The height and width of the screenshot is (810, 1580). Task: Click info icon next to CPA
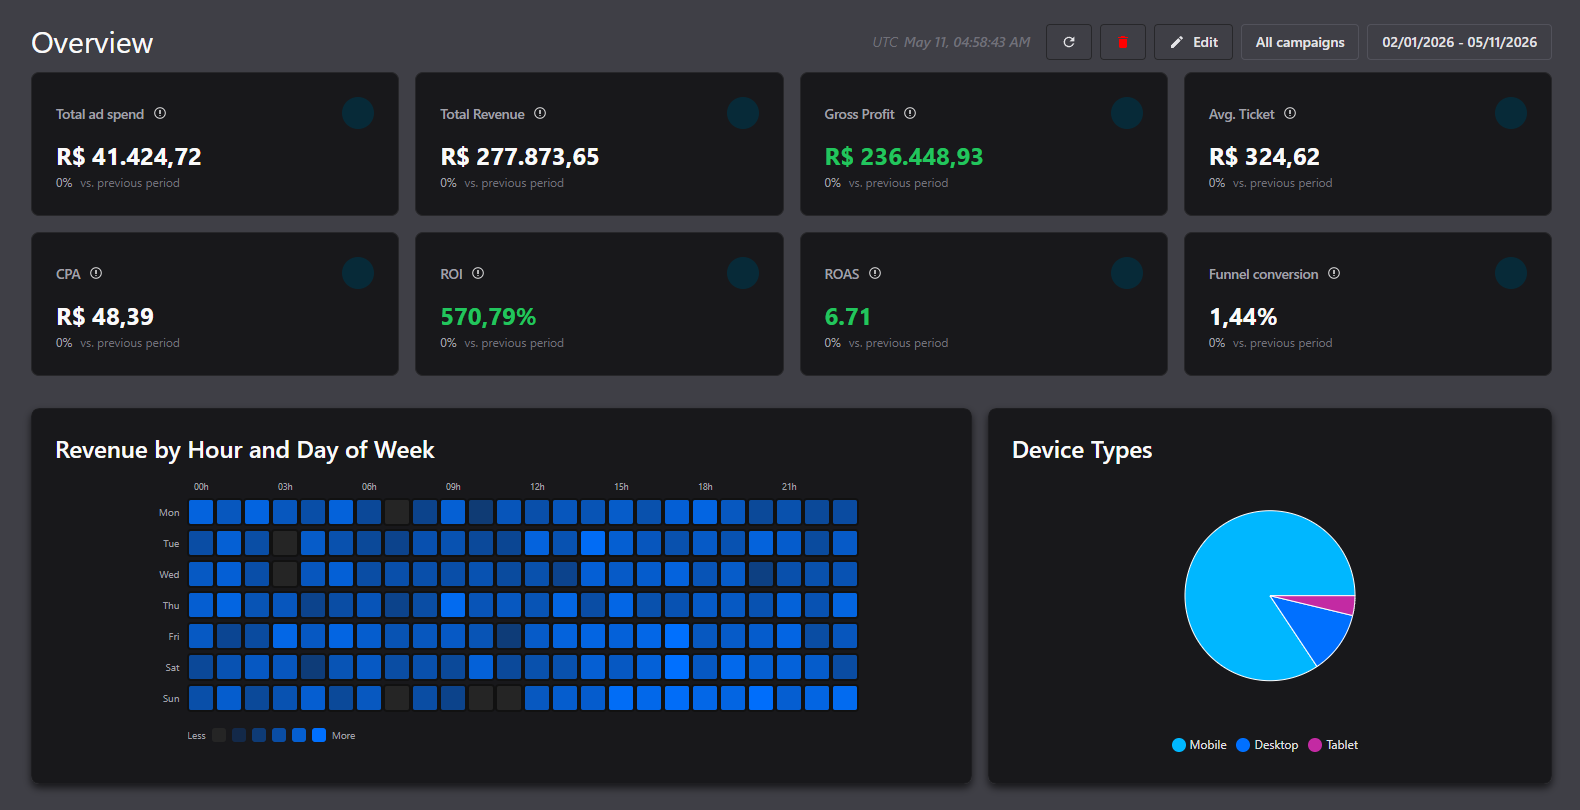coord(96,273)
